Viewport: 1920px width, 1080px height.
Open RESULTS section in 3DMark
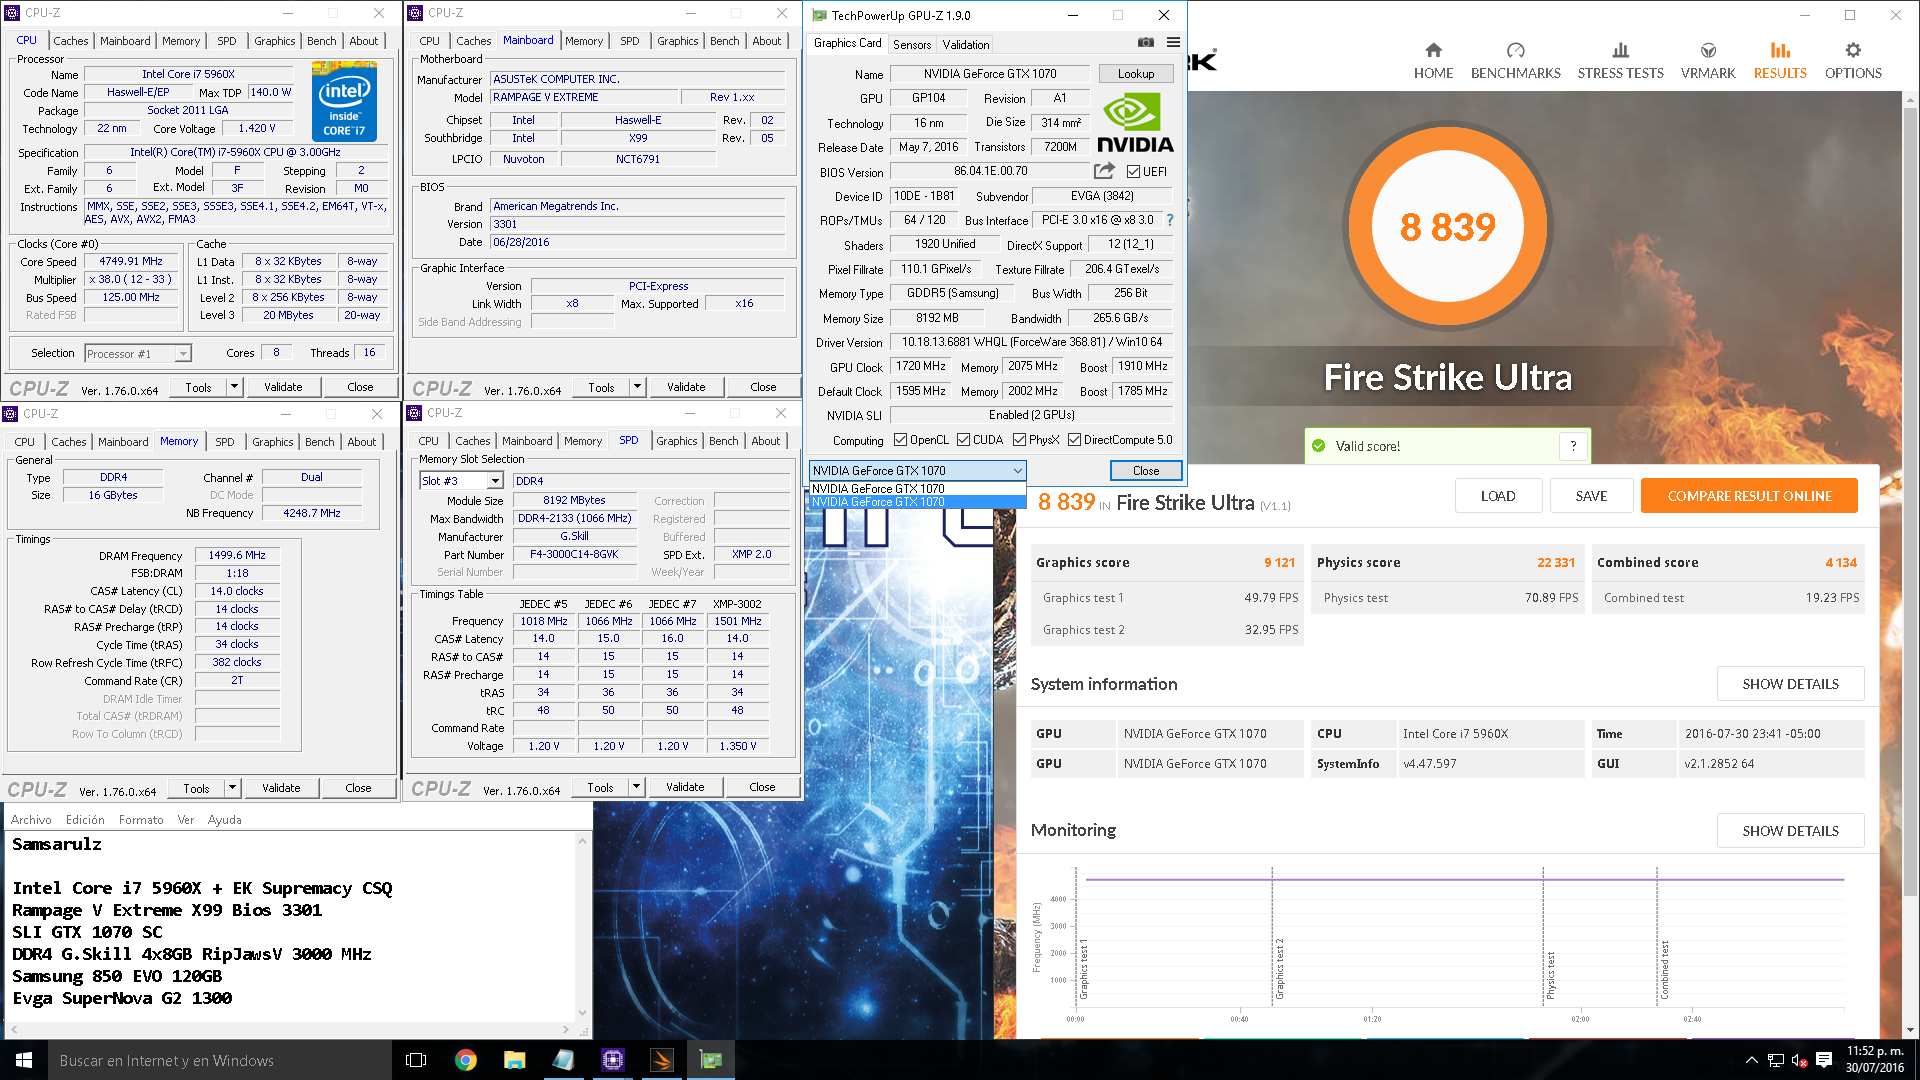[x=1780, y=61]
